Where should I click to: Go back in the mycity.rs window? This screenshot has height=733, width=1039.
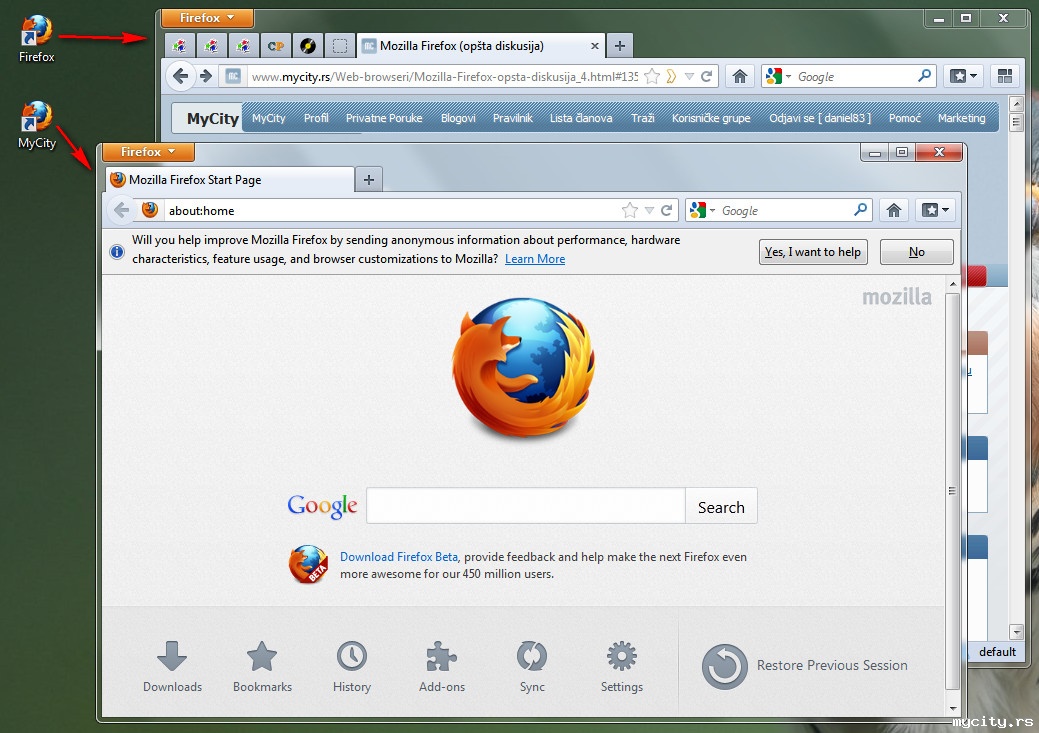[x=180, y=76]
